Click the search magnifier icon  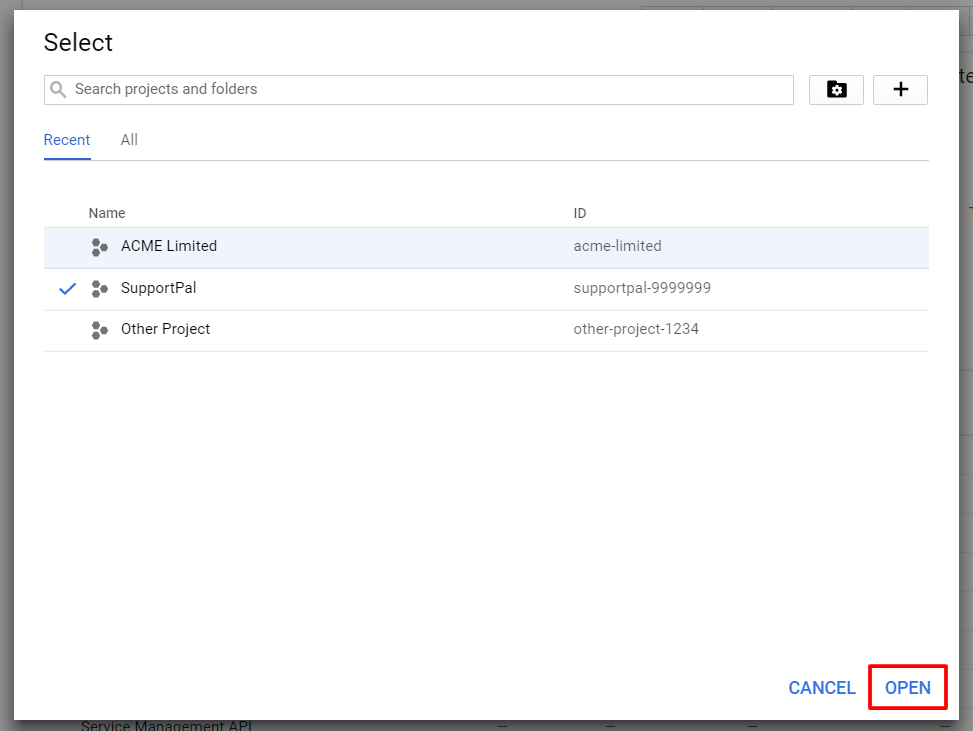[x=58, y=89]
